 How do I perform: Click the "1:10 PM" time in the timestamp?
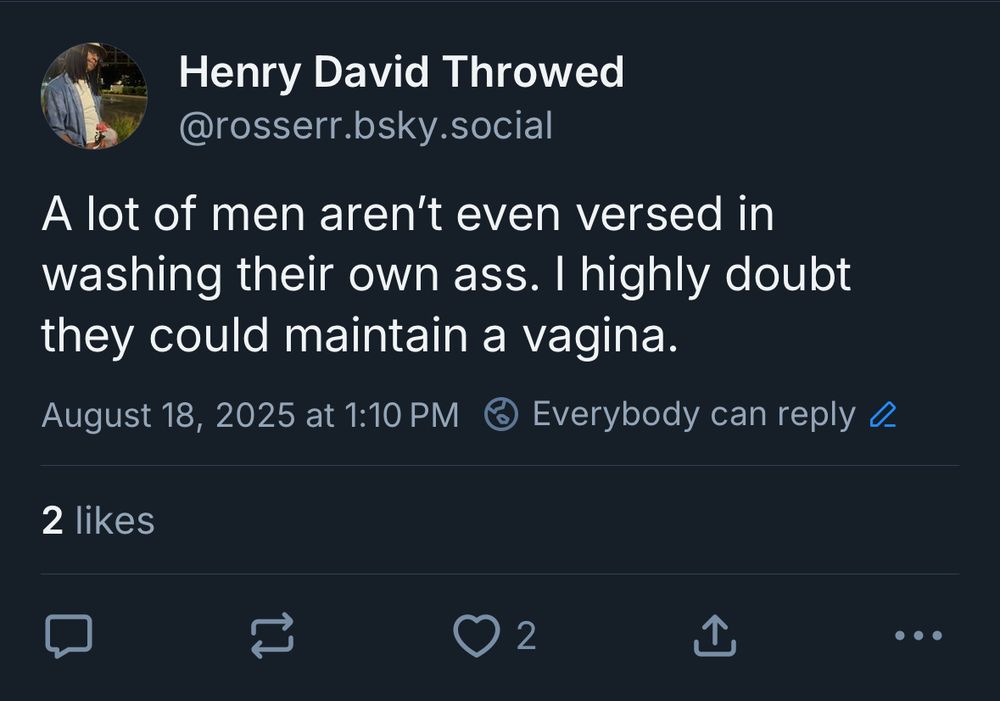400,415
